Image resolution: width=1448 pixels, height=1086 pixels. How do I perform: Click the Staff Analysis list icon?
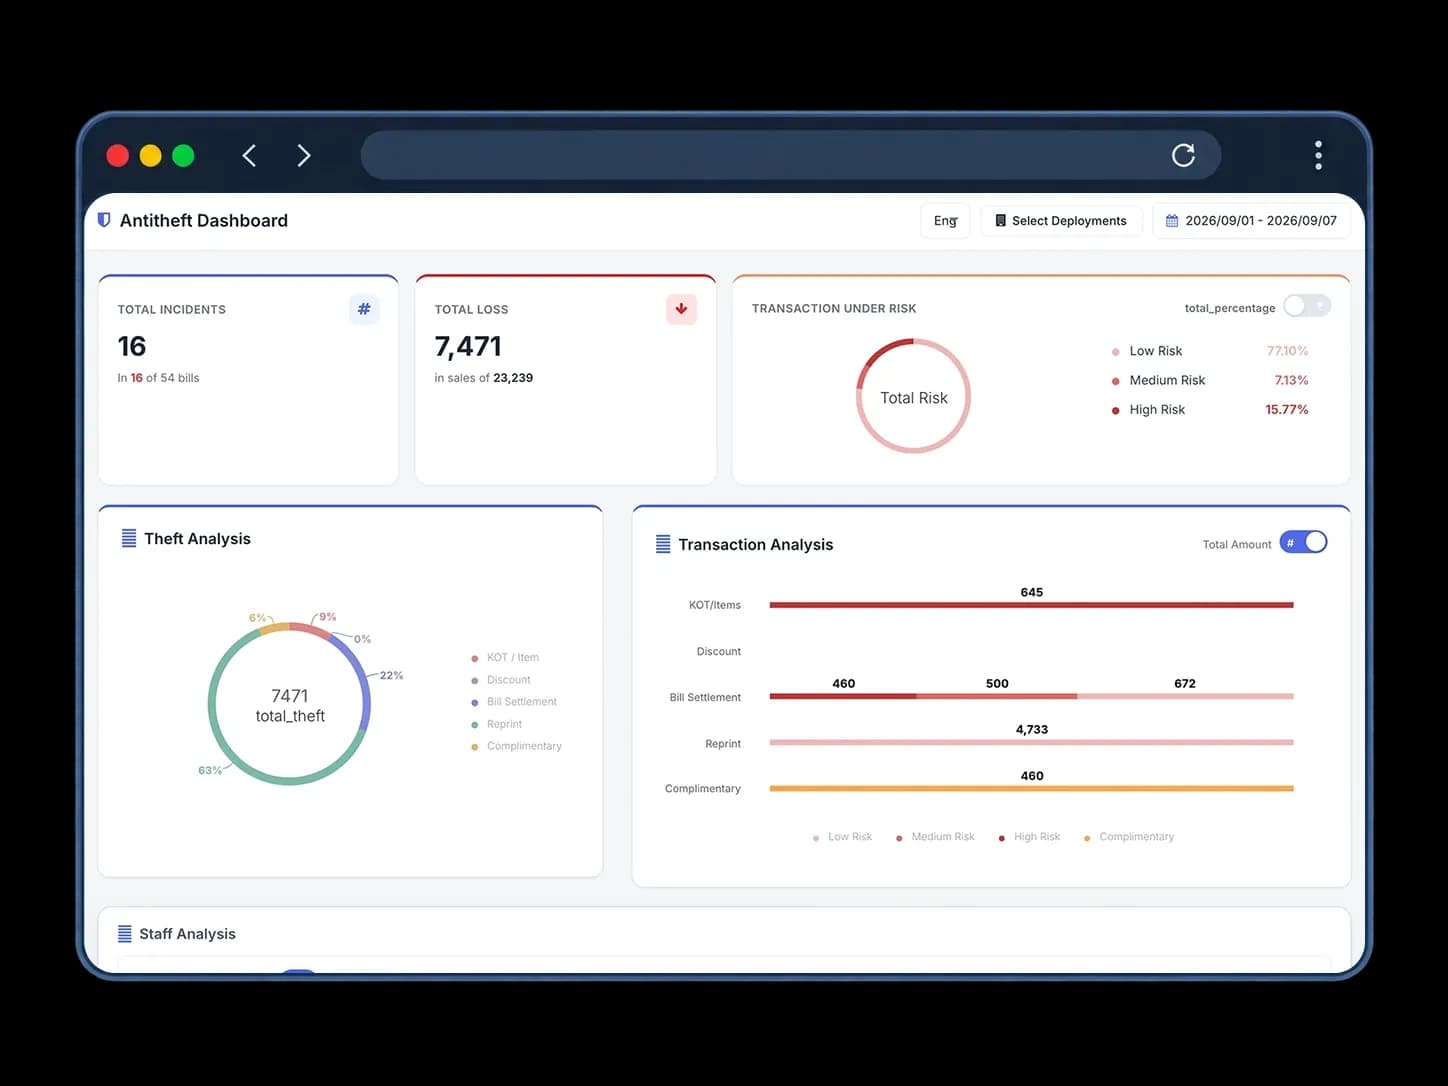click(125, 934)
